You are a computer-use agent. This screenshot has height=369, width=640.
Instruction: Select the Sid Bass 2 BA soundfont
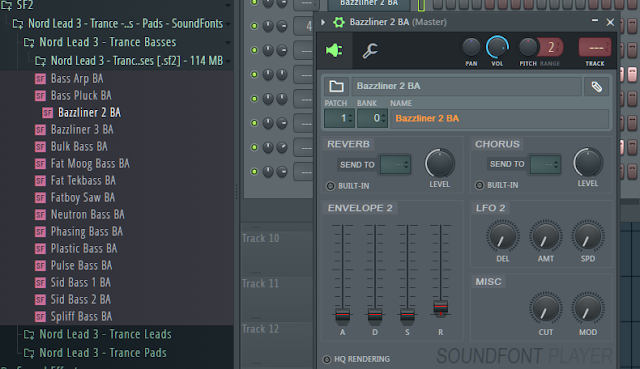[73, 300]
